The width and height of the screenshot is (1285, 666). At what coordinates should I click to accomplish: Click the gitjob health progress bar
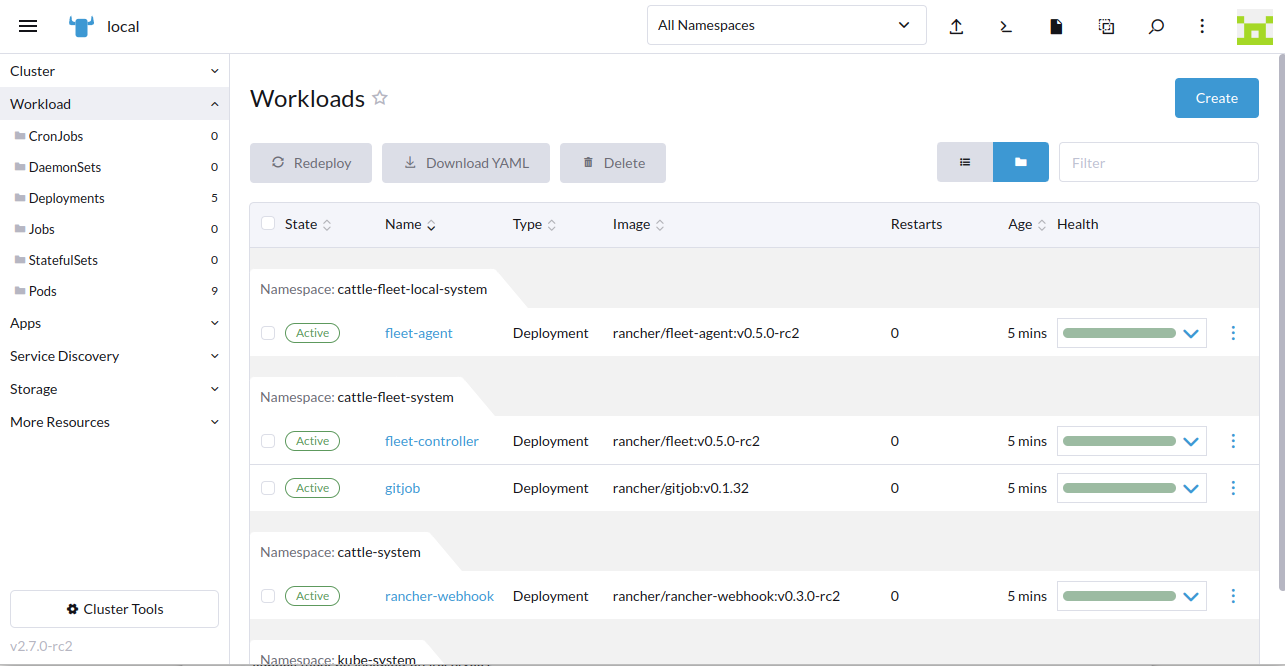1119,488
